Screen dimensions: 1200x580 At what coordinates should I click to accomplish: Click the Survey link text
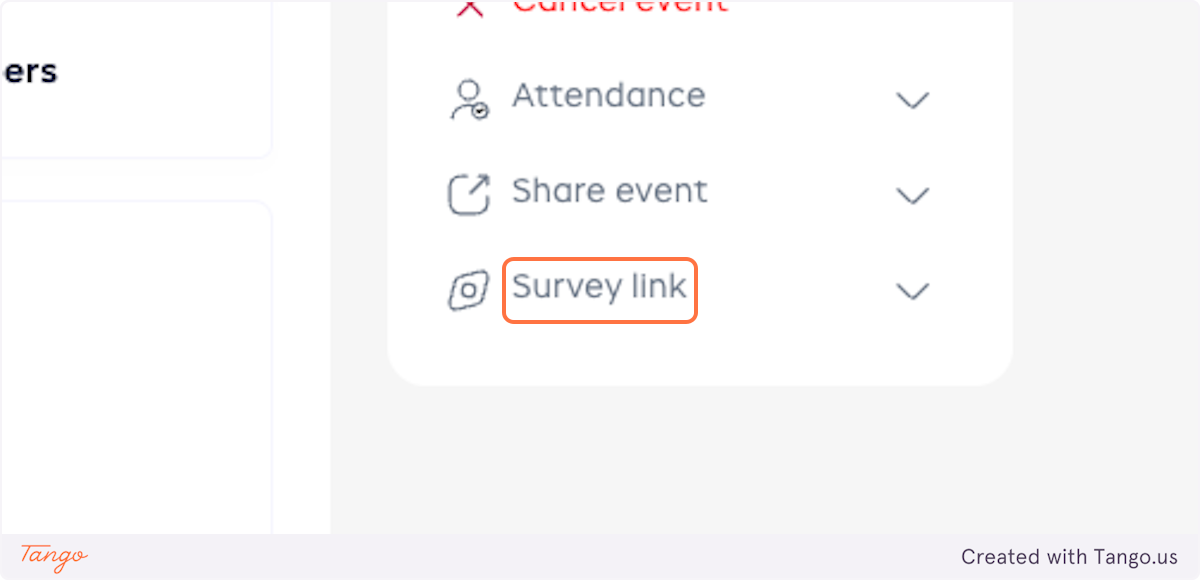coord(599,288)
